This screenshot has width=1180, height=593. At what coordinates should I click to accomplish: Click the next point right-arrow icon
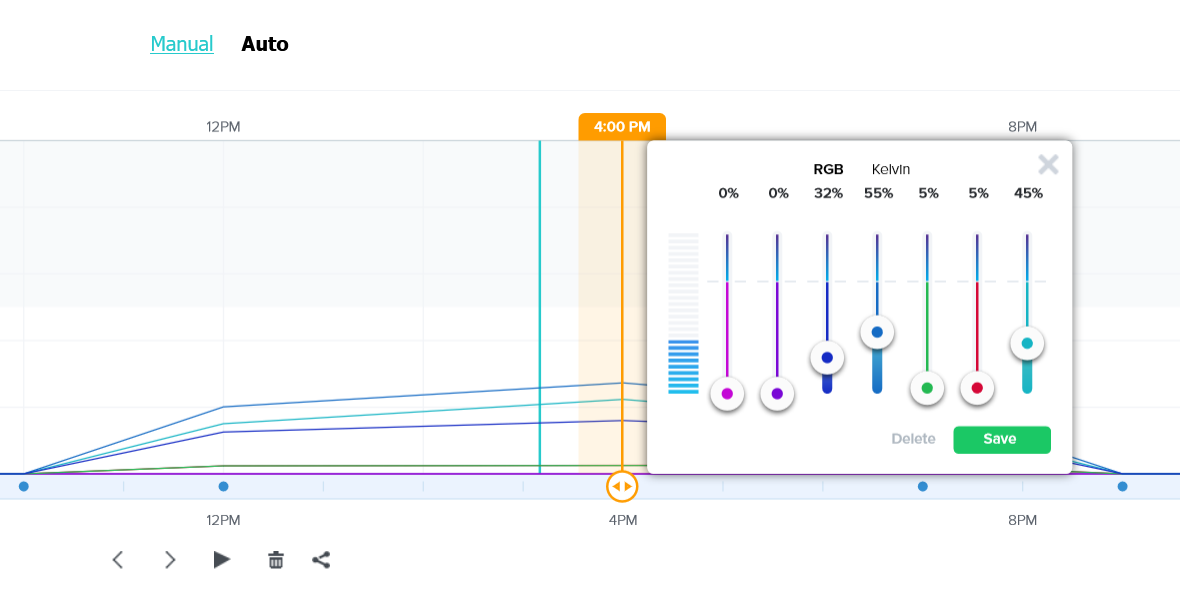(170, 560)
